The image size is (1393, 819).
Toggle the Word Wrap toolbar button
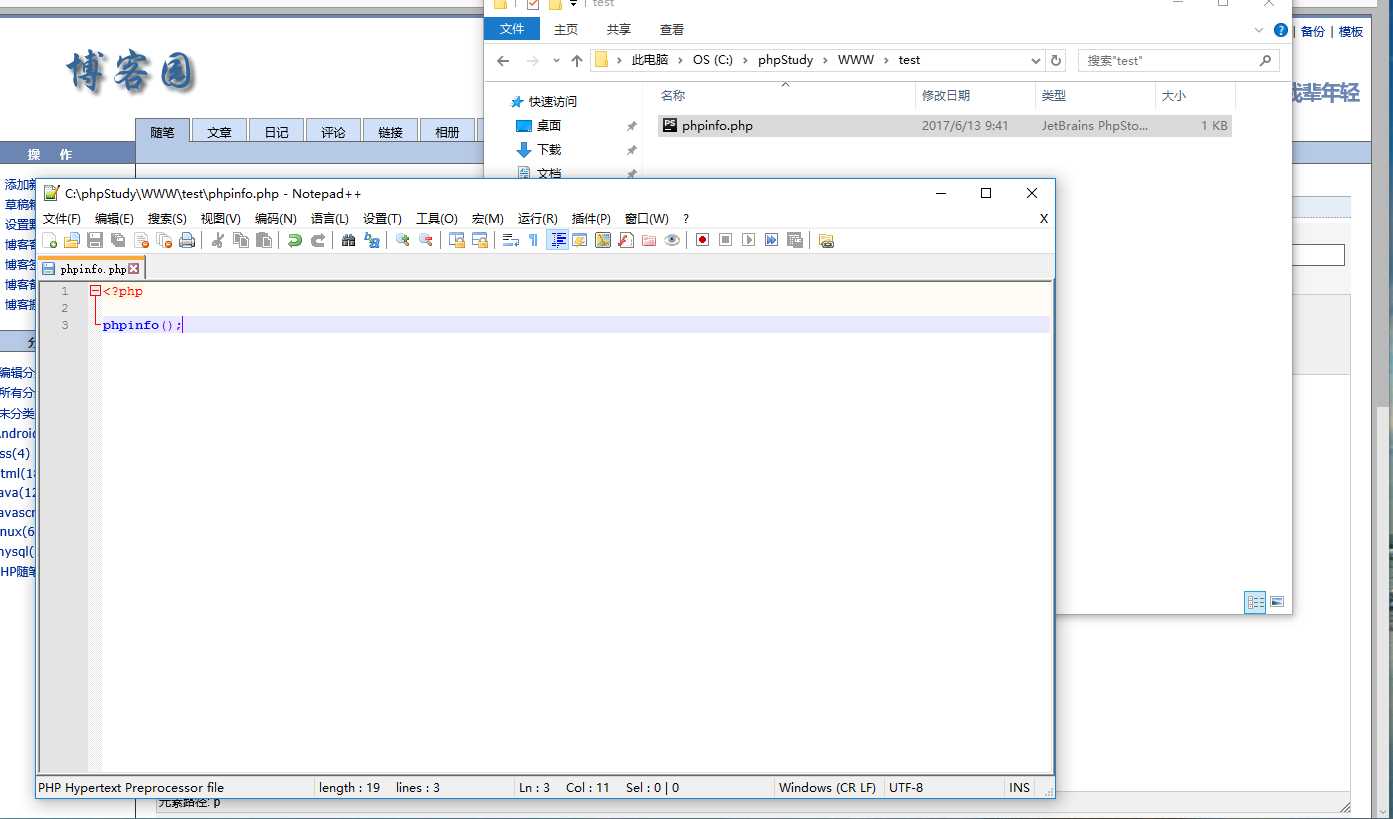(510, 240)
